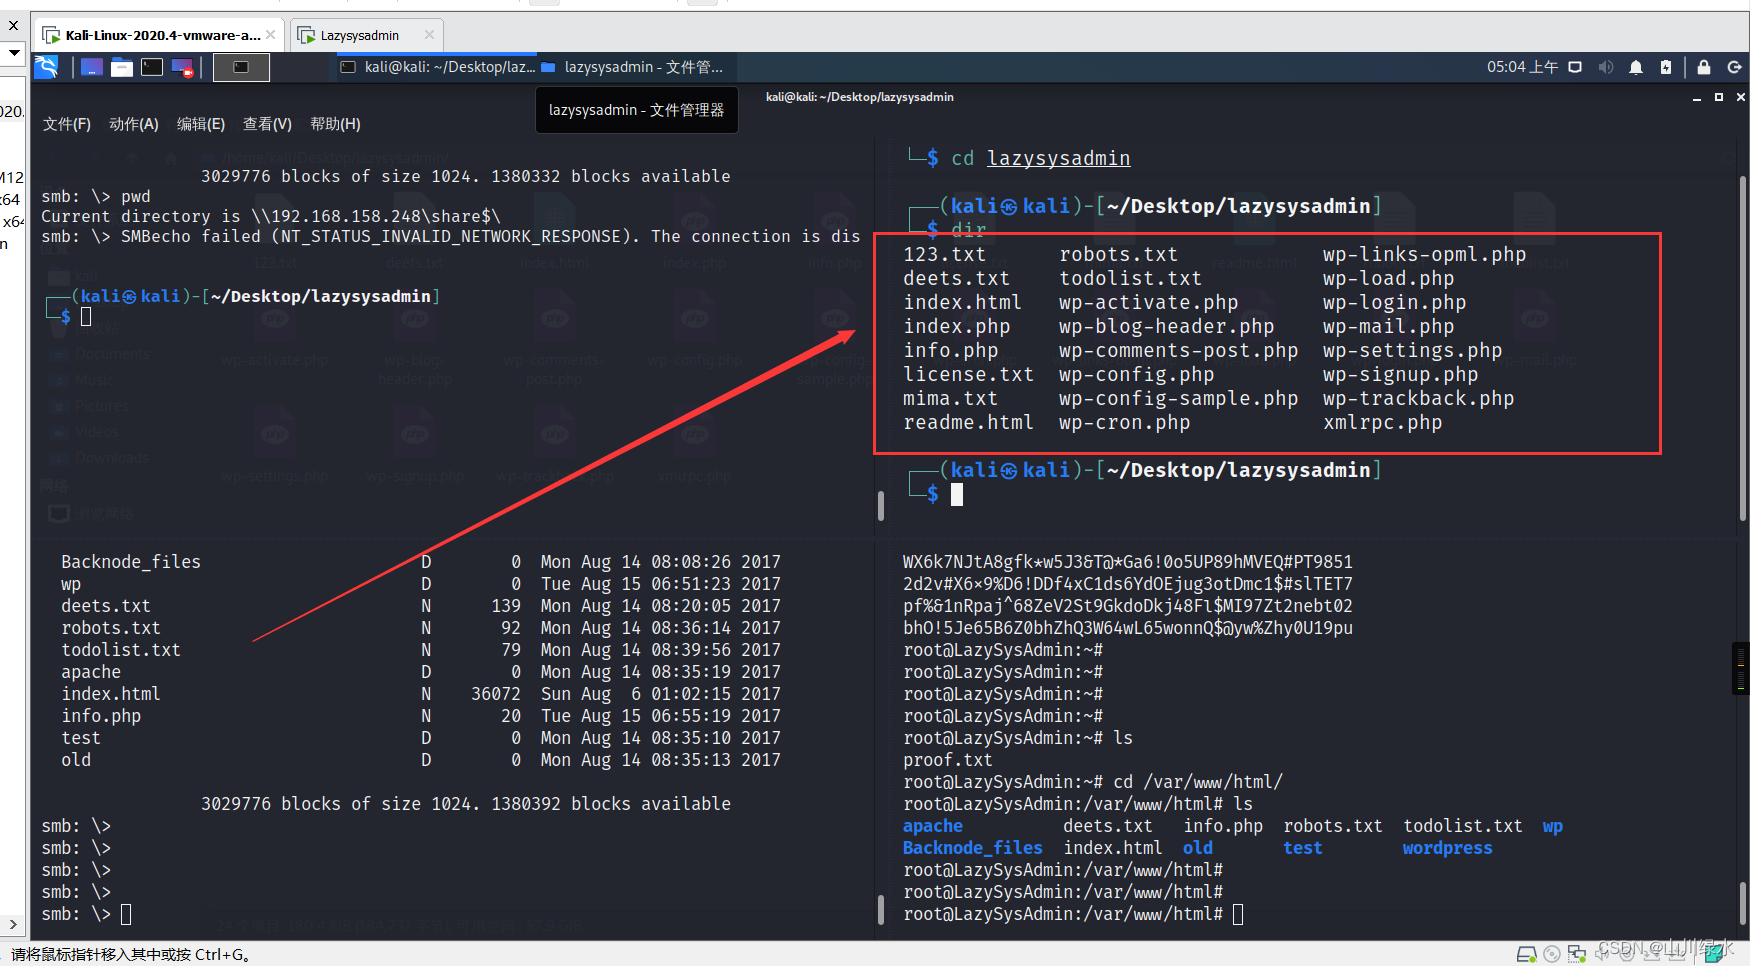The width and height of the screenshot is (1750, 966).
Task: Open the 动作(A) menu
Action: click(134, 124)
